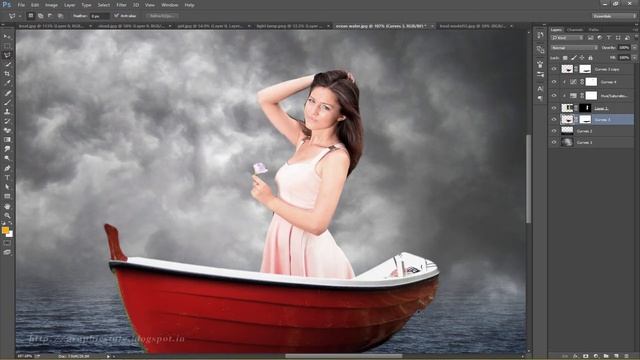Select the Horizontal Type tool
640x360 pixels.
7,178
